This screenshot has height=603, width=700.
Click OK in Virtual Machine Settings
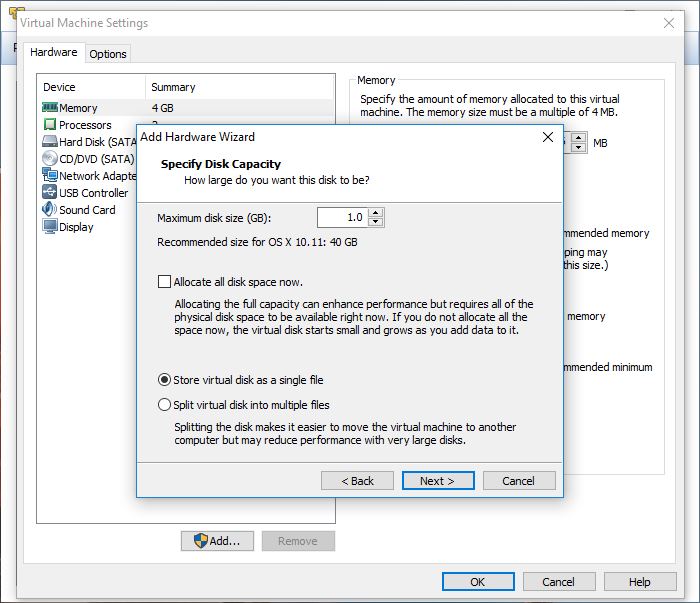click(478, 582)
